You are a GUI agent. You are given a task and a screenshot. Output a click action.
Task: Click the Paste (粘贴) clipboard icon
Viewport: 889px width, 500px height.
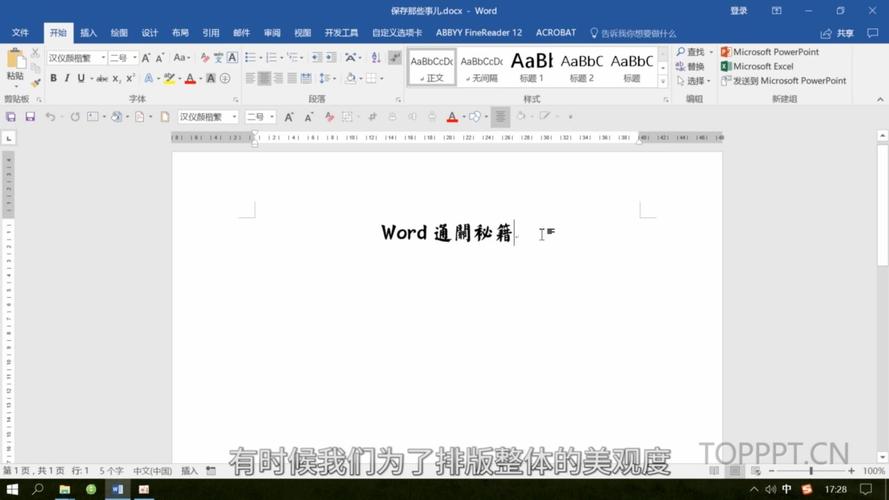[x=15, y=59]
